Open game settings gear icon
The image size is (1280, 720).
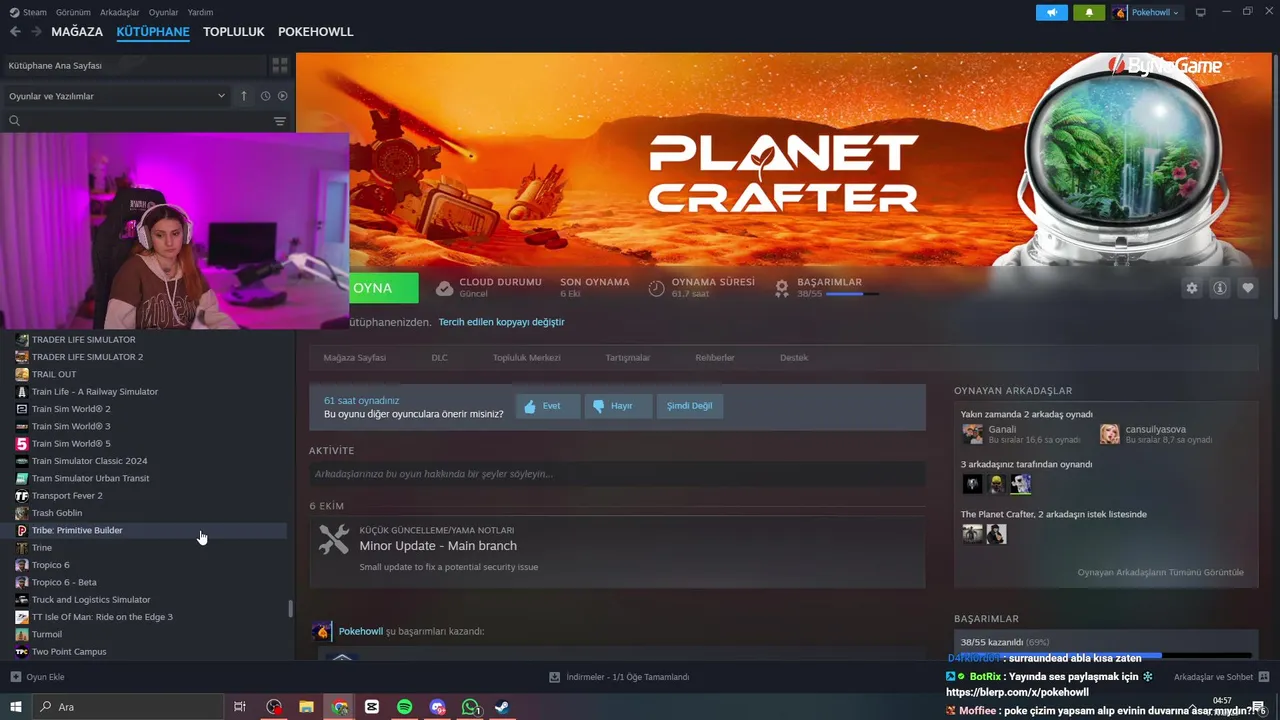(1191, 288)
